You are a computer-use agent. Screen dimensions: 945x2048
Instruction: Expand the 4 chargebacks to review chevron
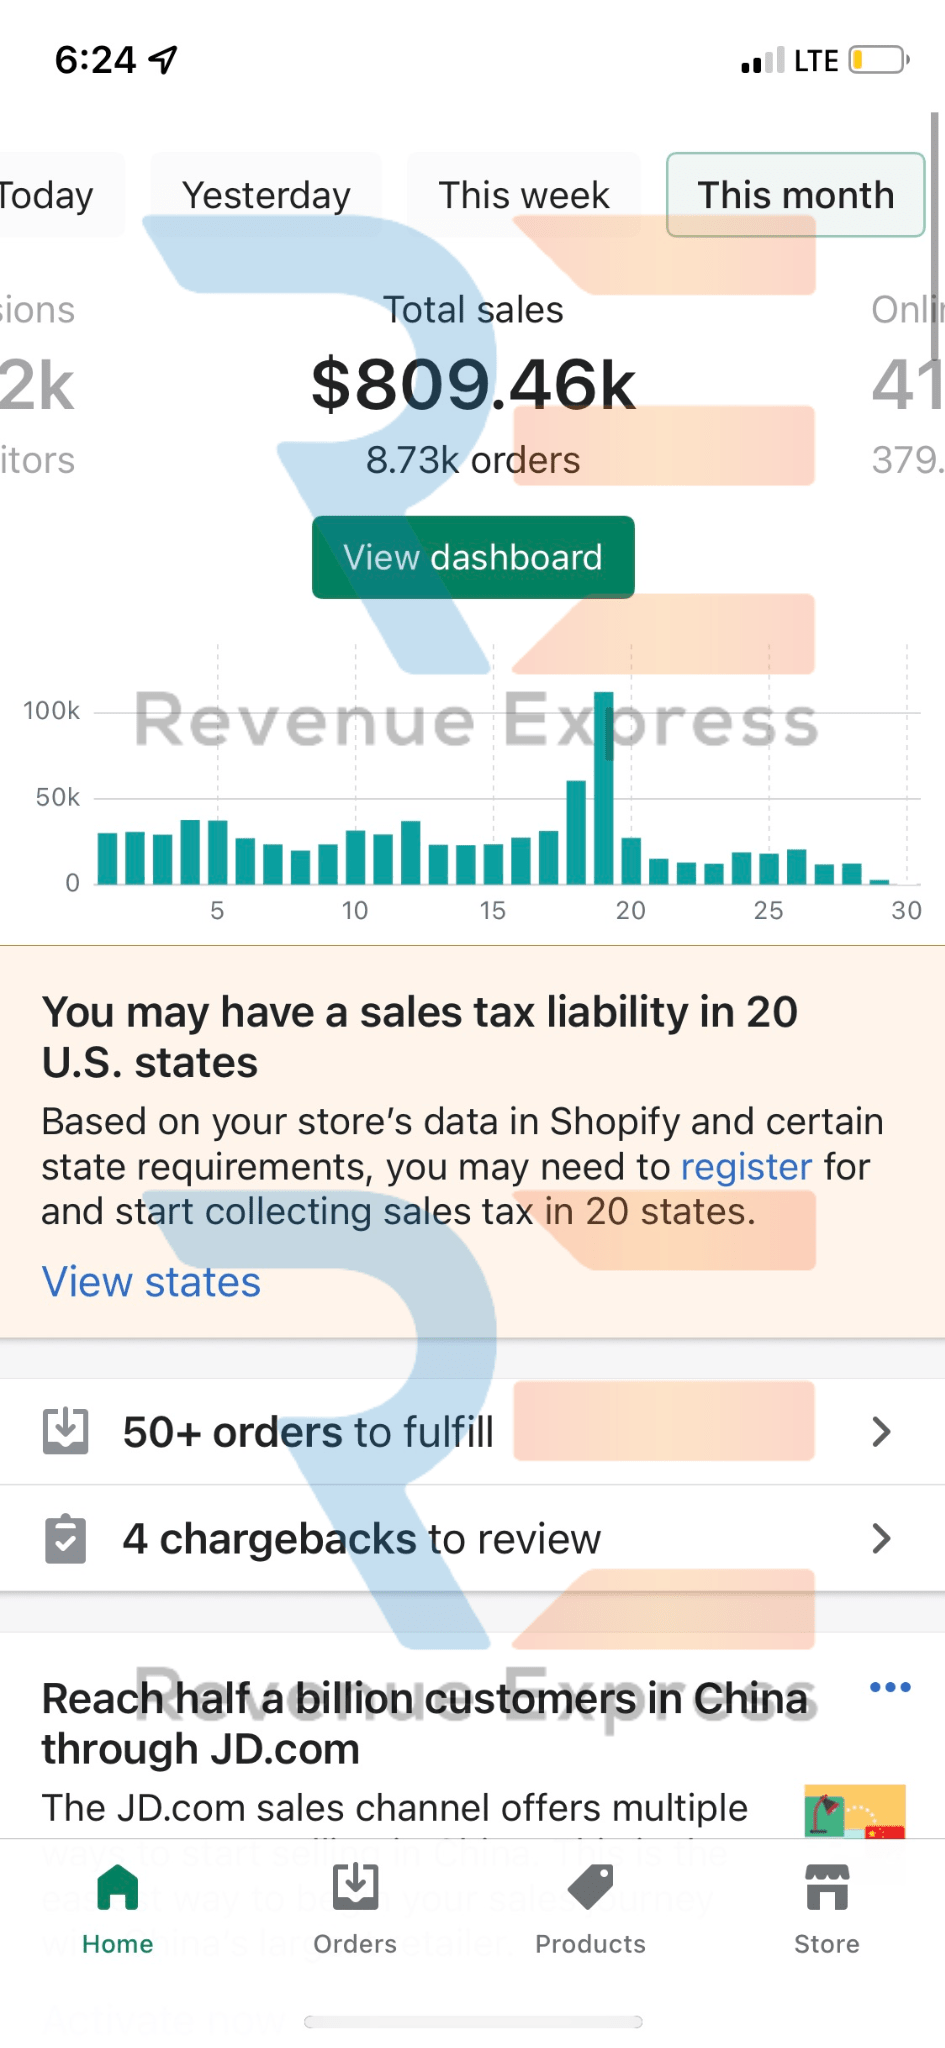point(881,1538)
